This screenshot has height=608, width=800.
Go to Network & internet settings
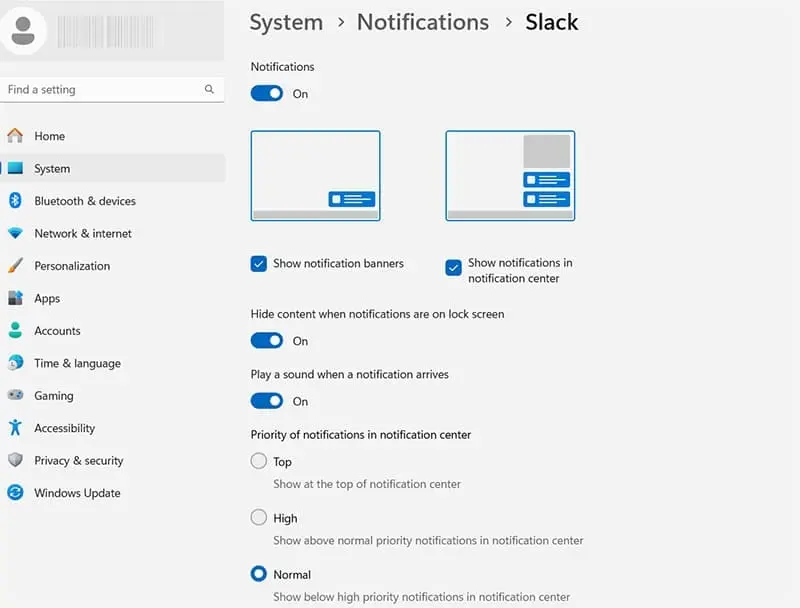(112, 233)
